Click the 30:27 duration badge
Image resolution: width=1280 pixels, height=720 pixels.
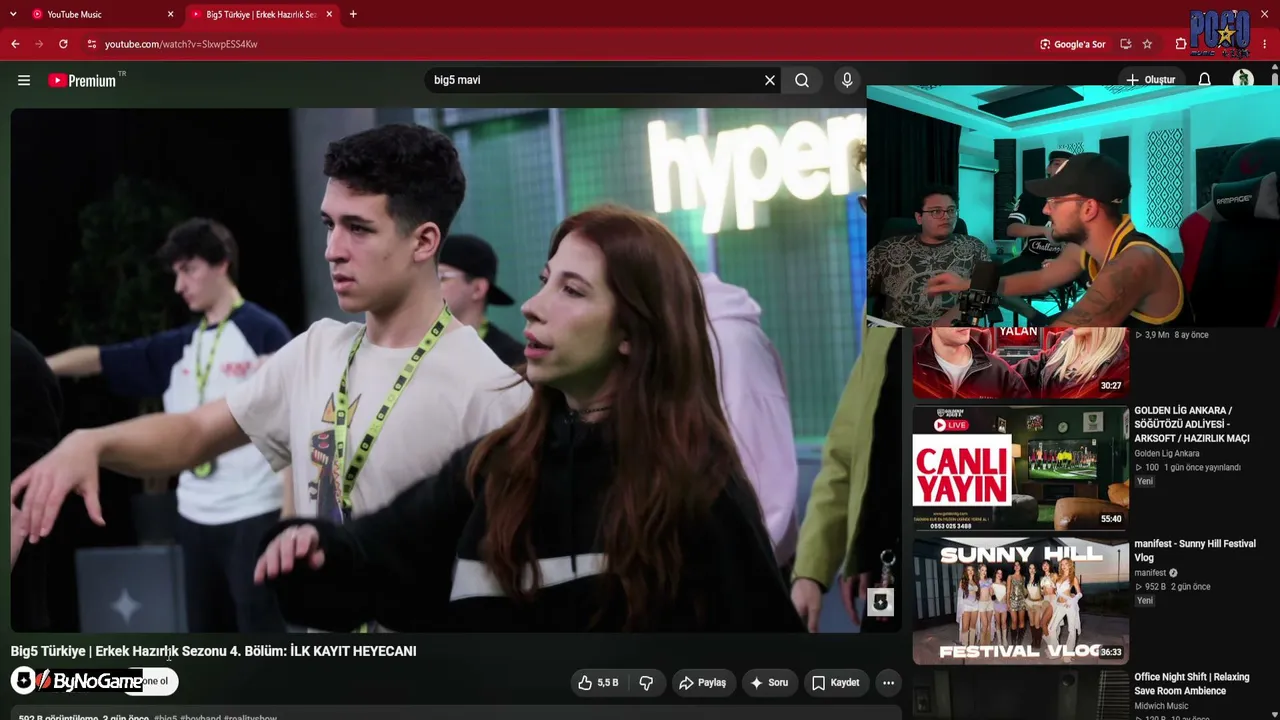1111,386
